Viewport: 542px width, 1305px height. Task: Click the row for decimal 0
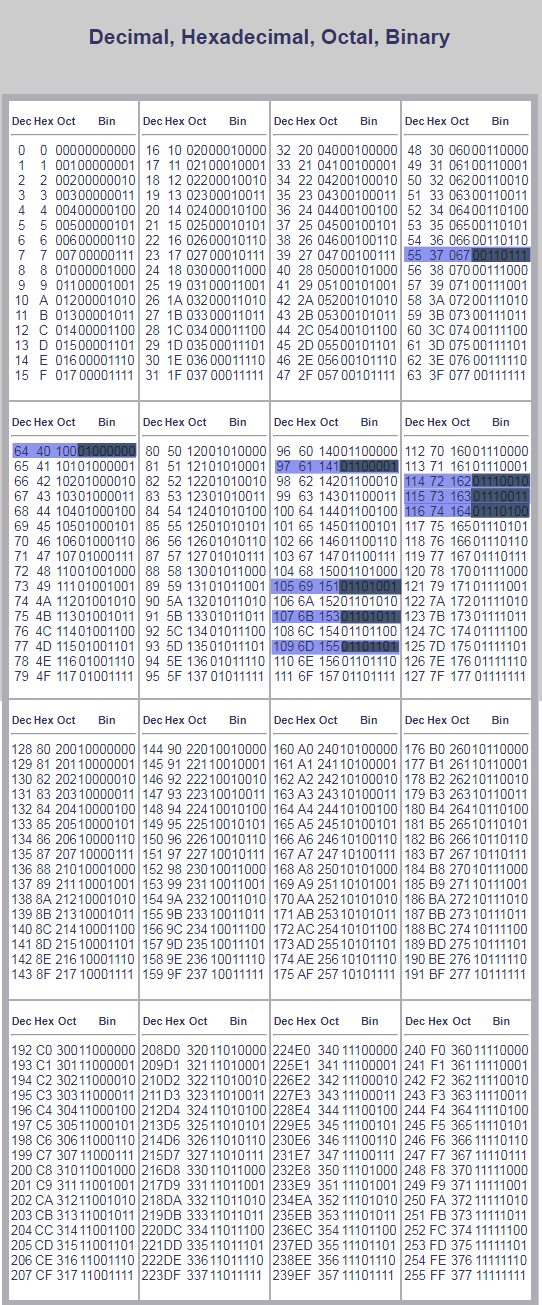point(74,150)
